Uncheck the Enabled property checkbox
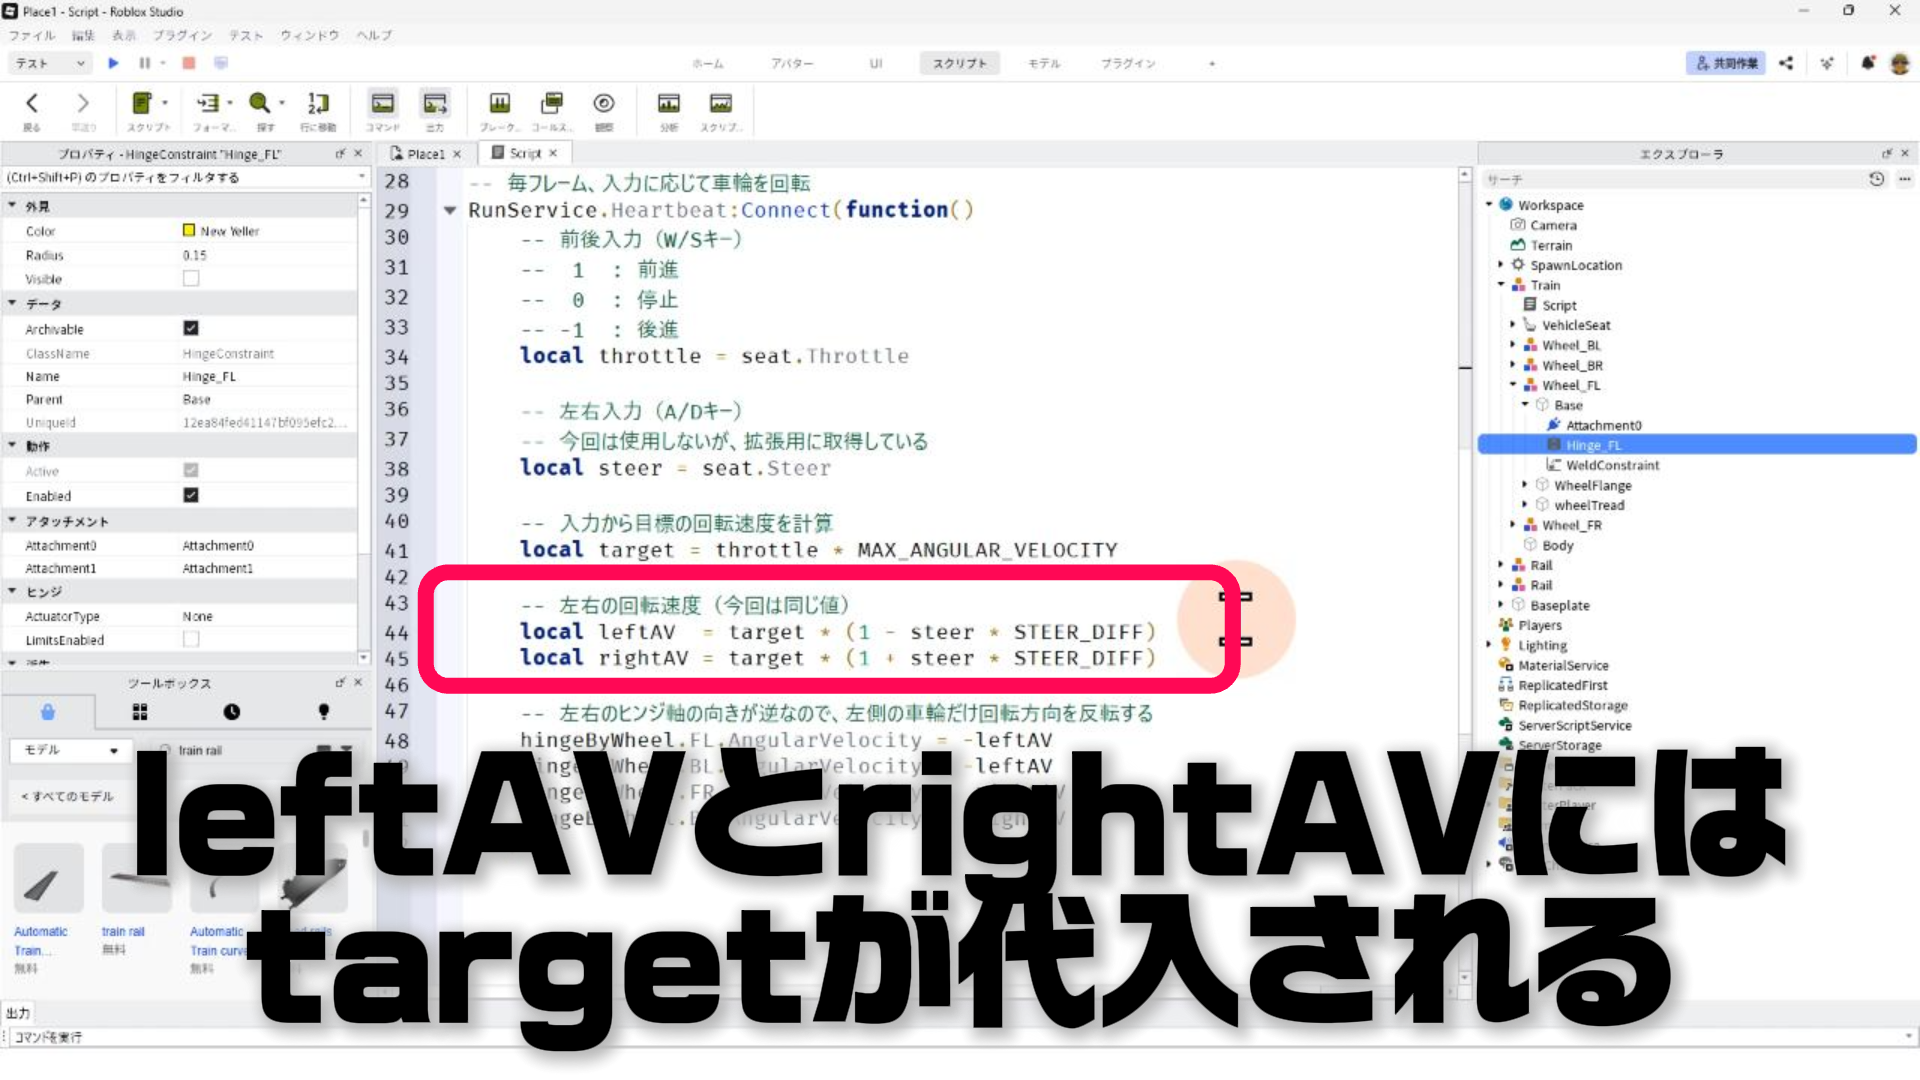 (x=191, y=495)
